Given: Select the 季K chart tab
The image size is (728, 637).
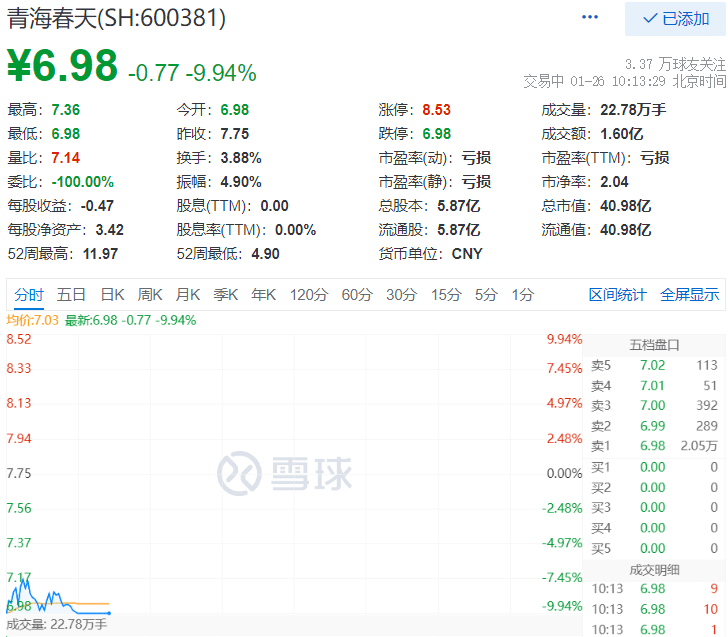Looking at the screenshot, I should coord(226,295).
